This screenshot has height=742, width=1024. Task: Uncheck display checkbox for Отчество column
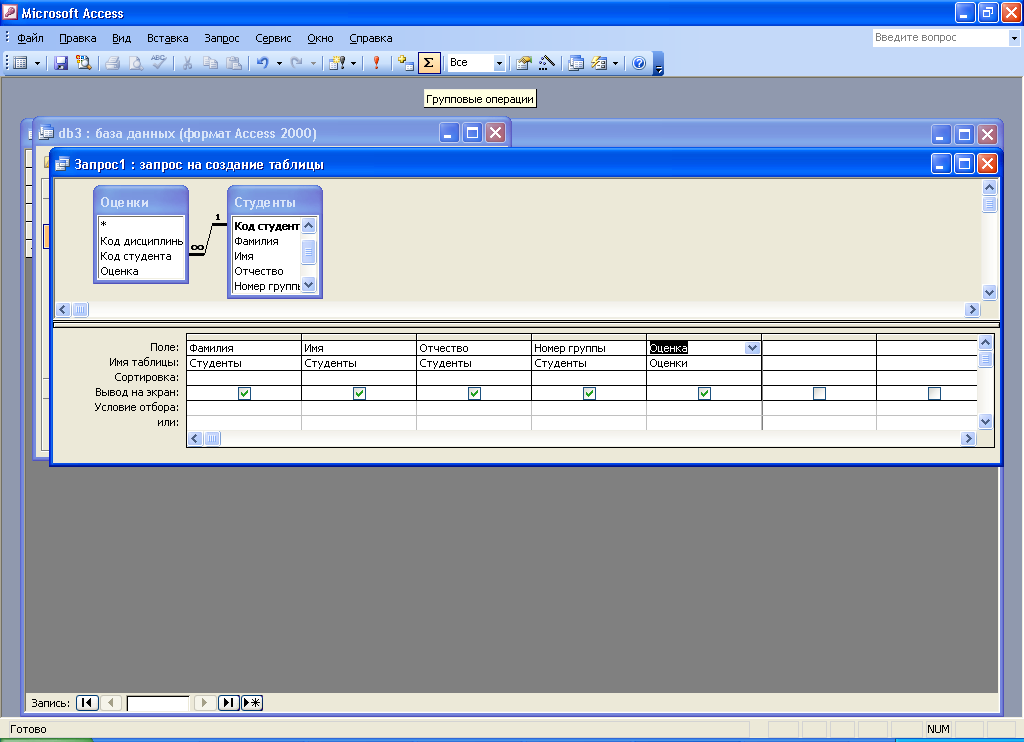pyautogui.click(x=474, y=393)
